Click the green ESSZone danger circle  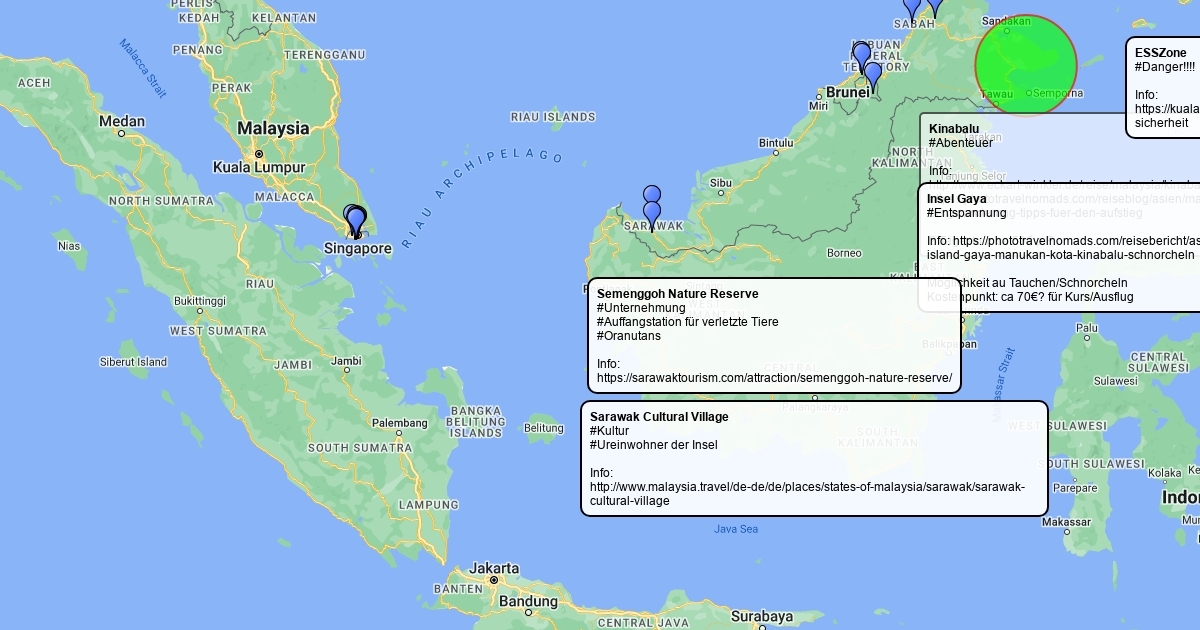point(1025,64)
